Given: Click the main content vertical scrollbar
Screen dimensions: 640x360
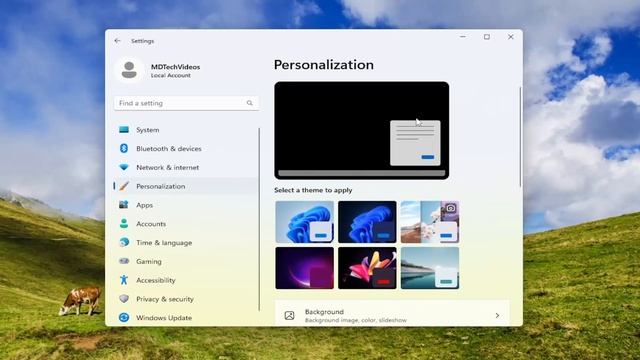Looking at the screenshot, I should 520,137.
